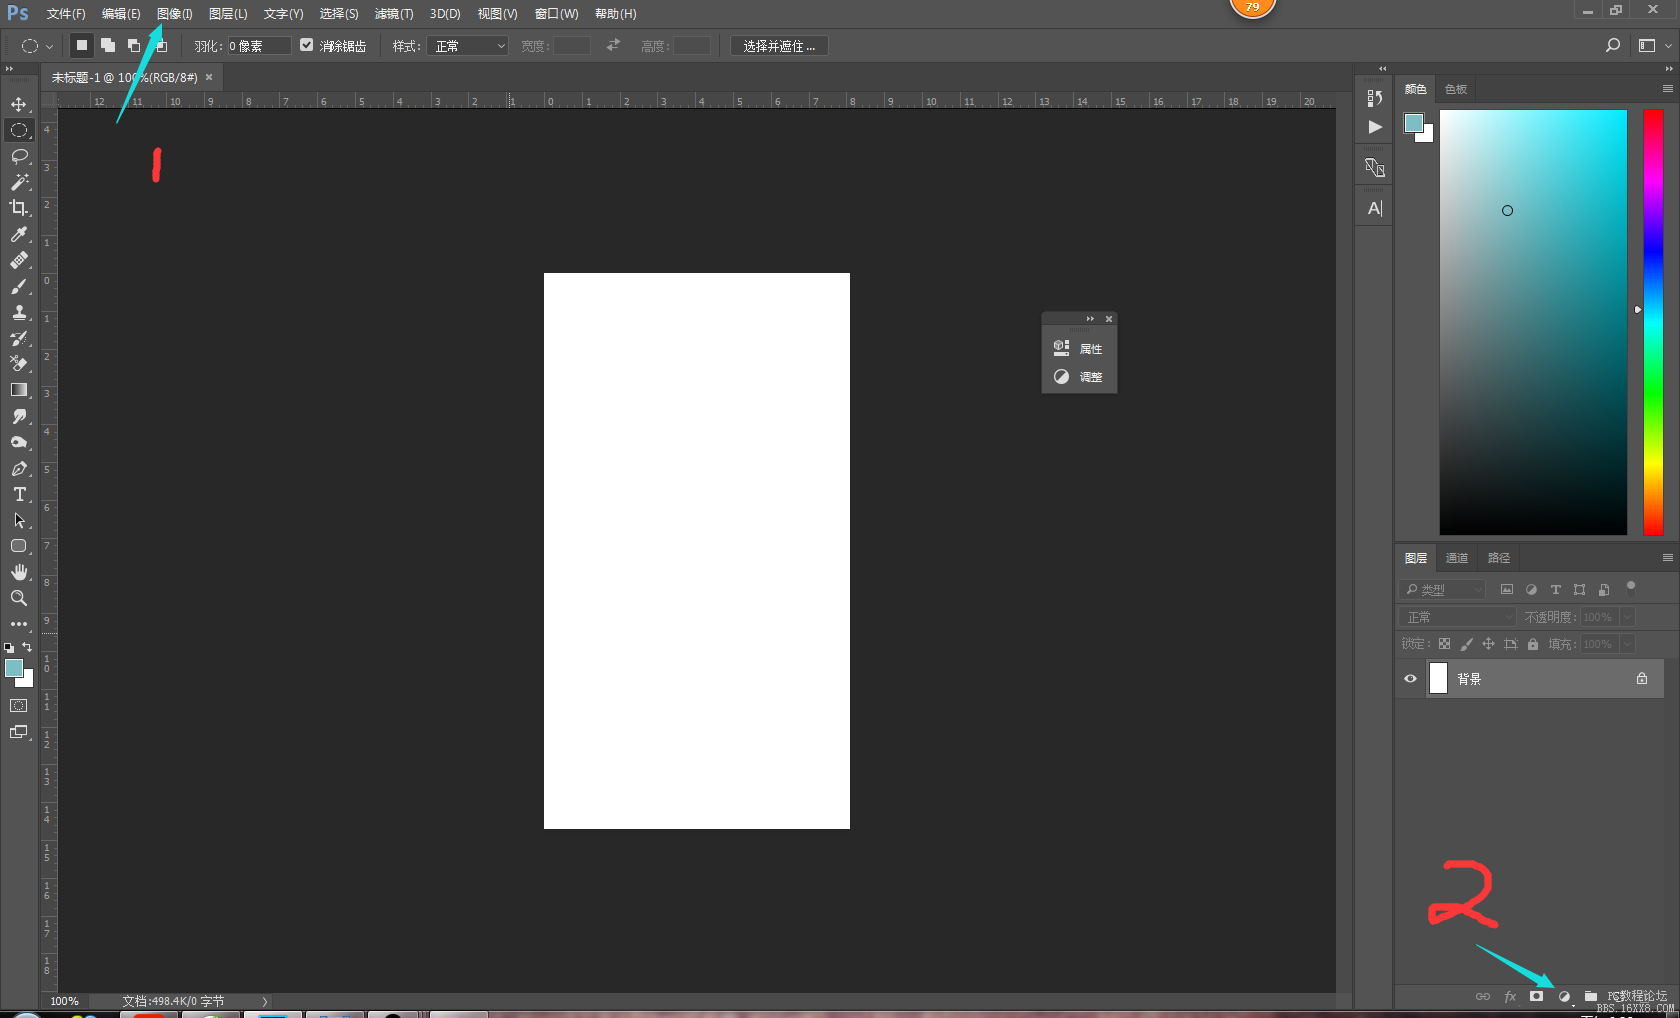This screenshot has height=1018, width=1680.
Task: Open the Layers panel flyout menu
Action: coord(1667,558)
